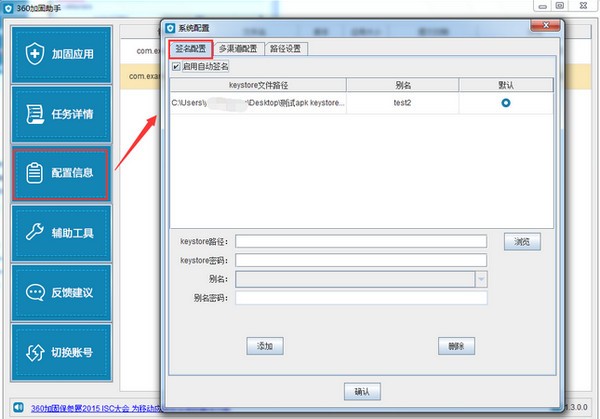Screen dimensions: 600x419
Task: Select default radio button for test2 keystore
Action: click(505, 103)
